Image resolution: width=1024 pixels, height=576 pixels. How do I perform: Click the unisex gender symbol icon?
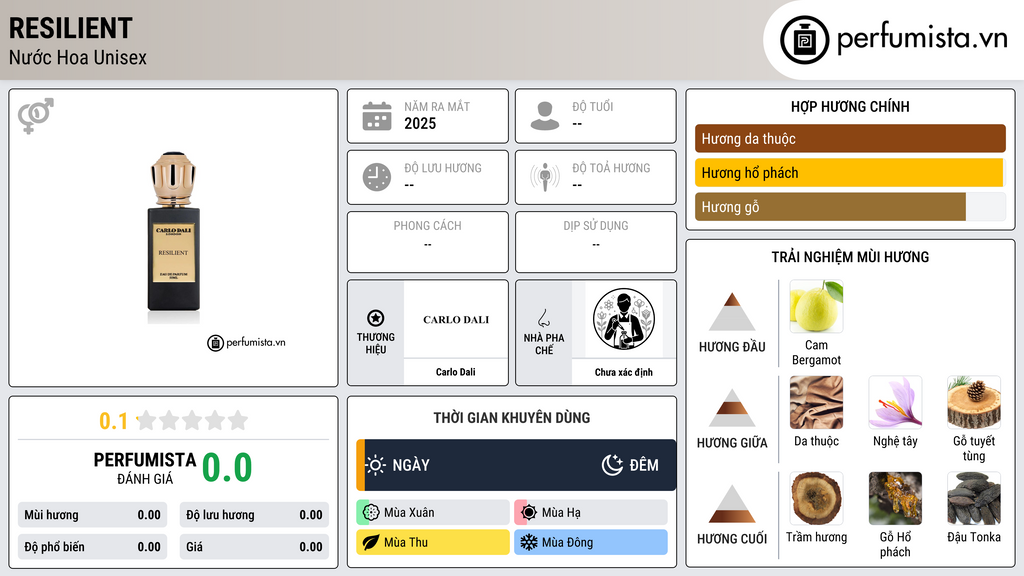click(x=36, y=116)
